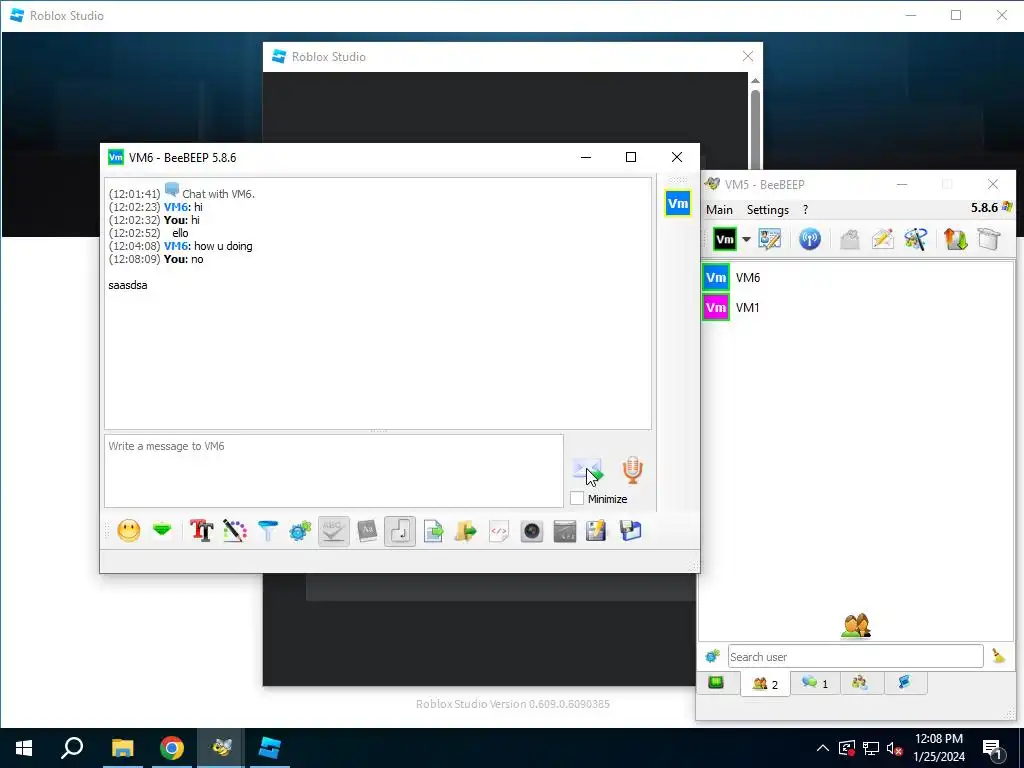The image size is (1024, 768).
Task: Close the inner Roblox Studio dialog
Action: coord(748,57)
